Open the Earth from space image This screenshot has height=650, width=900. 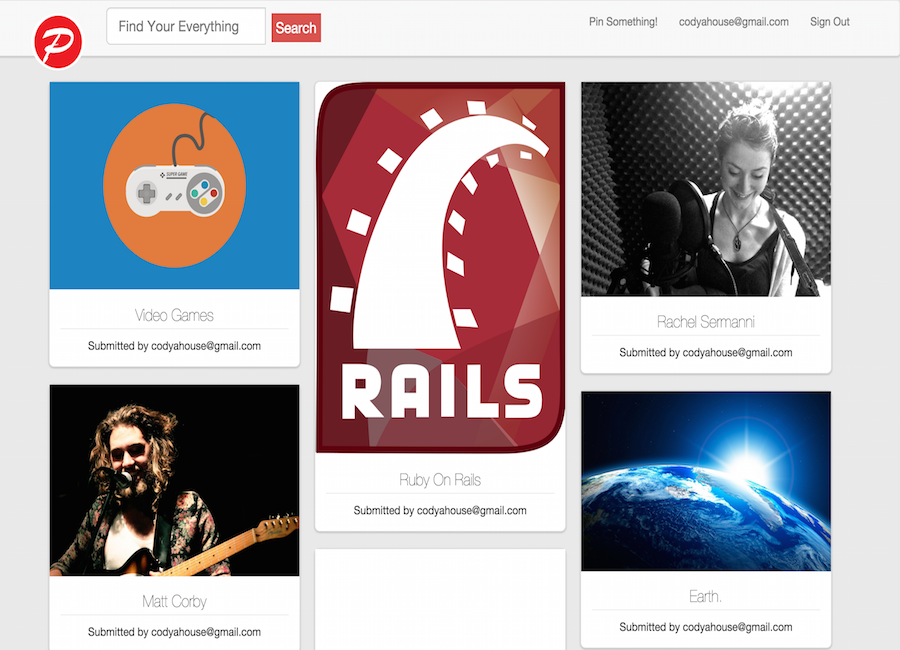[x=705, y=481]
